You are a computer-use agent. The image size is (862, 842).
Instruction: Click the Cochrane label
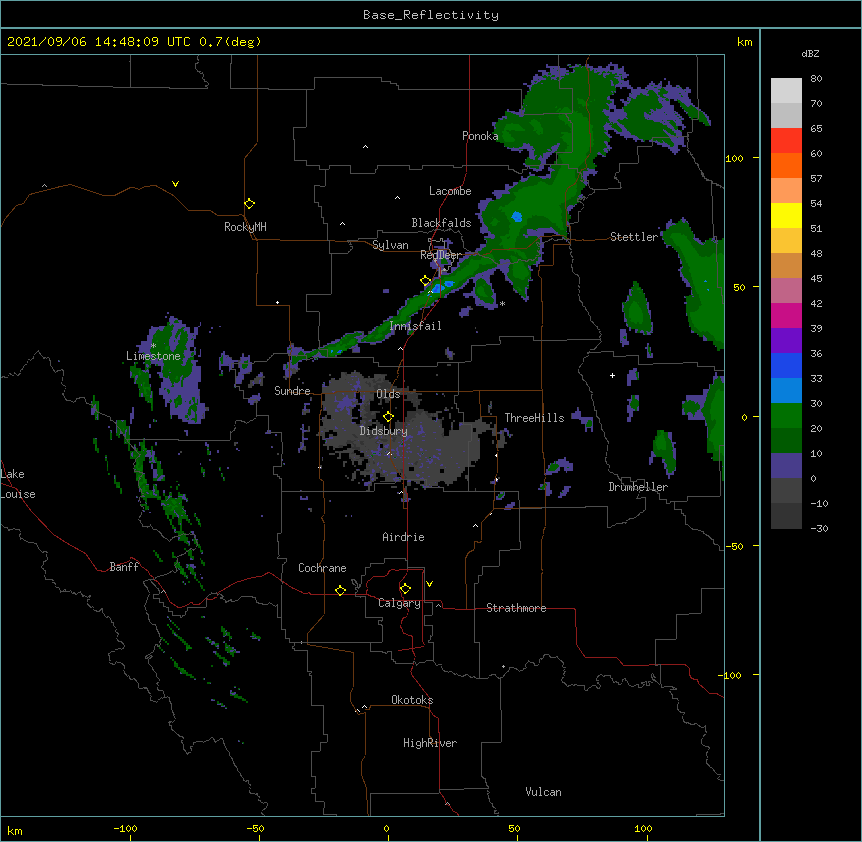click(x=322, y=568)
